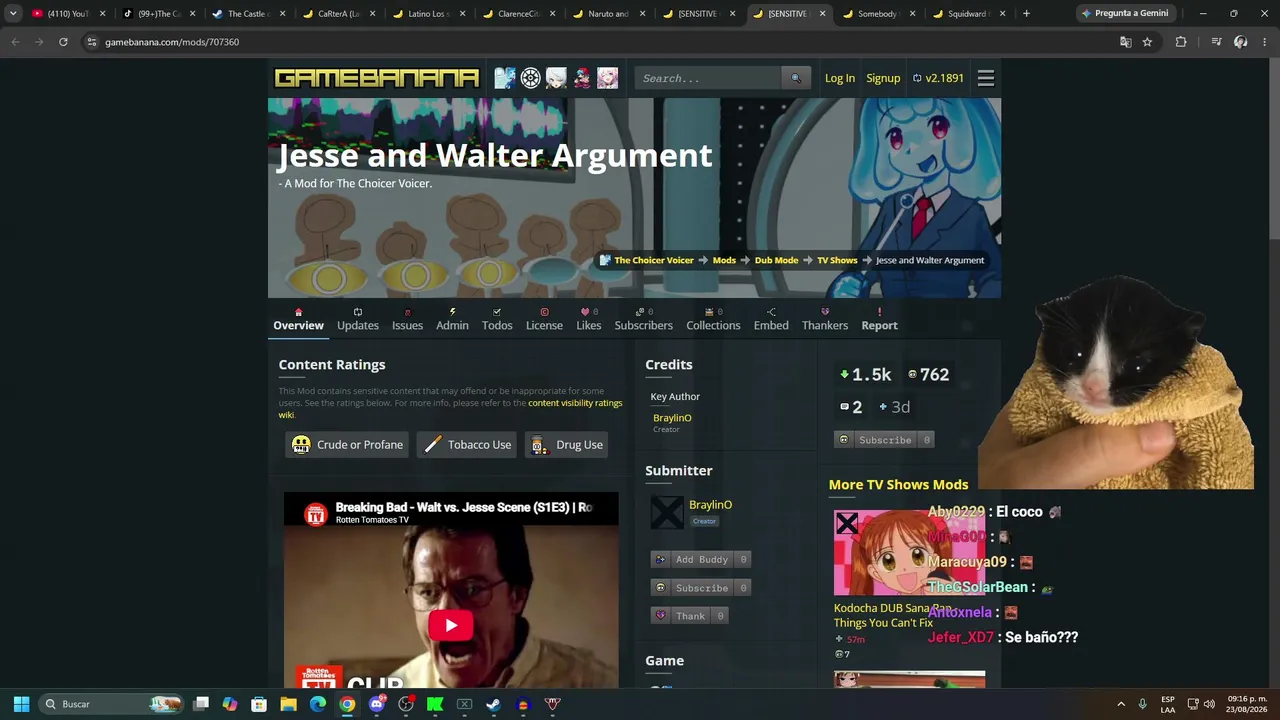Open the Likes tab

(x=589, y=319)
